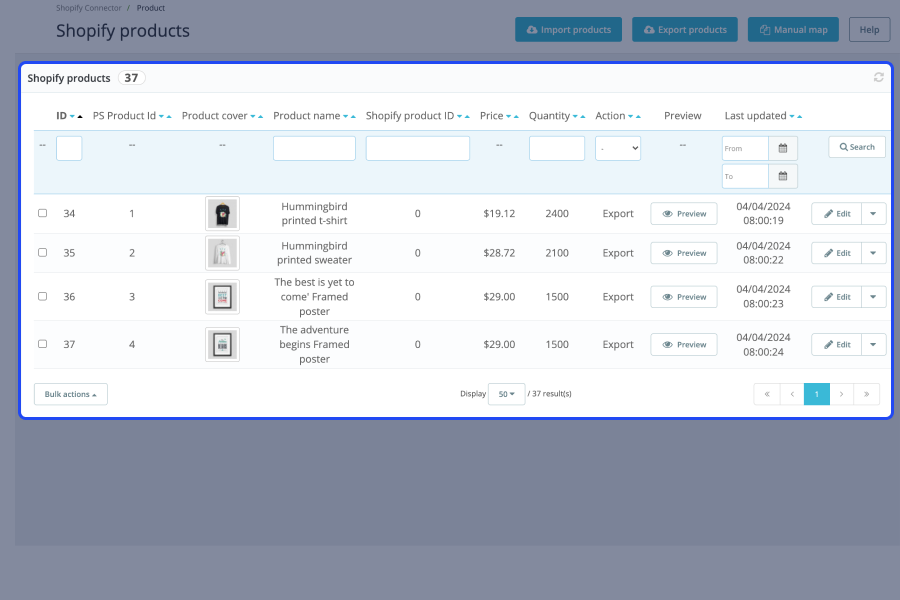
Task: Expand options next to Edit for ID 36
Action: pyautogui.click(x=873, y=297)
